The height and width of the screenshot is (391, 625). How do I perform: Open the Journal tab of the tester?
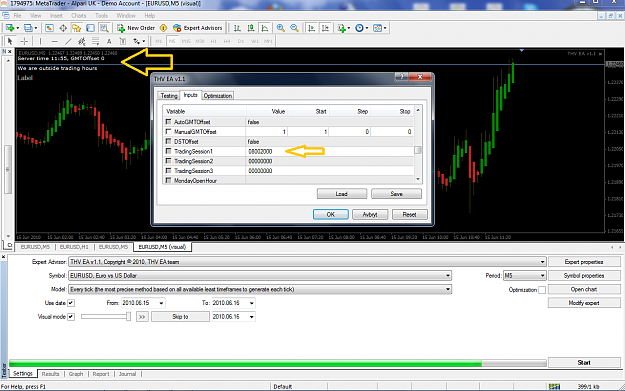tap(127, 374)
